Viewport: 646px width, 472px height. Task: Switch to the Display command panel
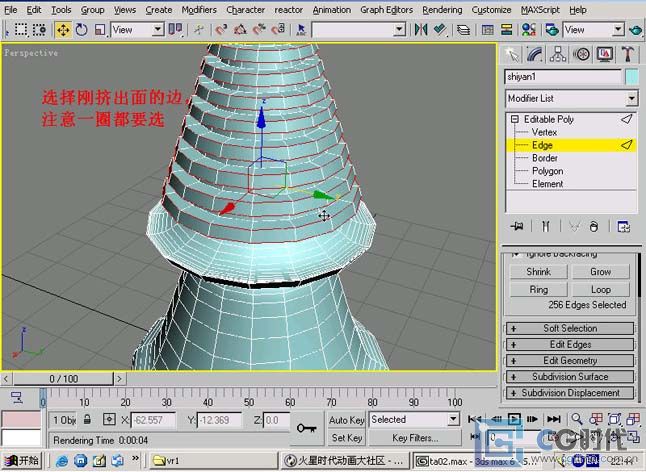604,54
